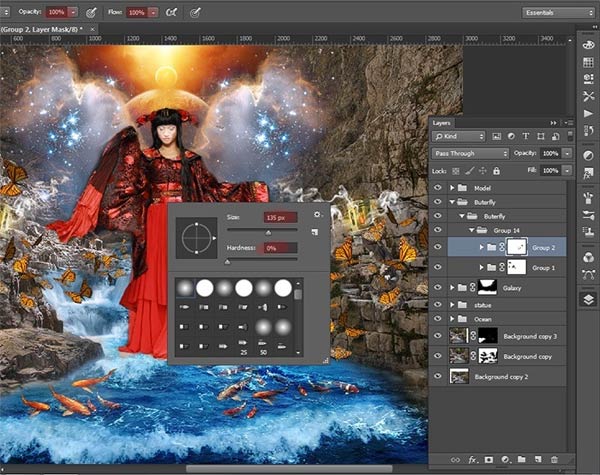Hide Background copy 3 layer eye
Screen dimensions: 600x475
pos(437,336)
